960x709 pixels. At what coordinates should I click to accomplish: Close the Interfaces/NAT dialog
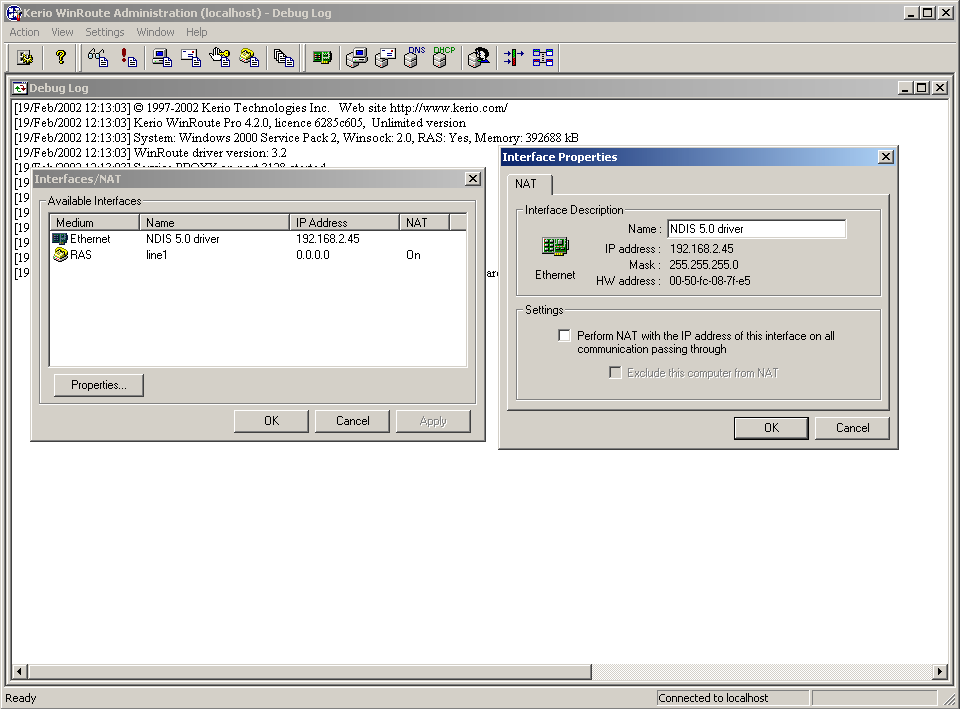pyautogui.click(x=473, y=179)
